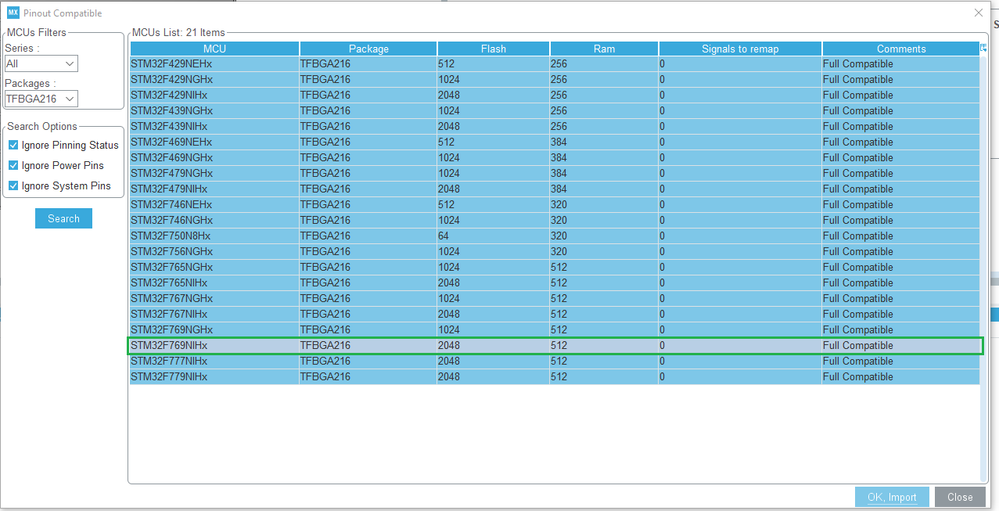Toggle Ignore Pinning Status checkbox
999x511 pixels.
point(13,145)
